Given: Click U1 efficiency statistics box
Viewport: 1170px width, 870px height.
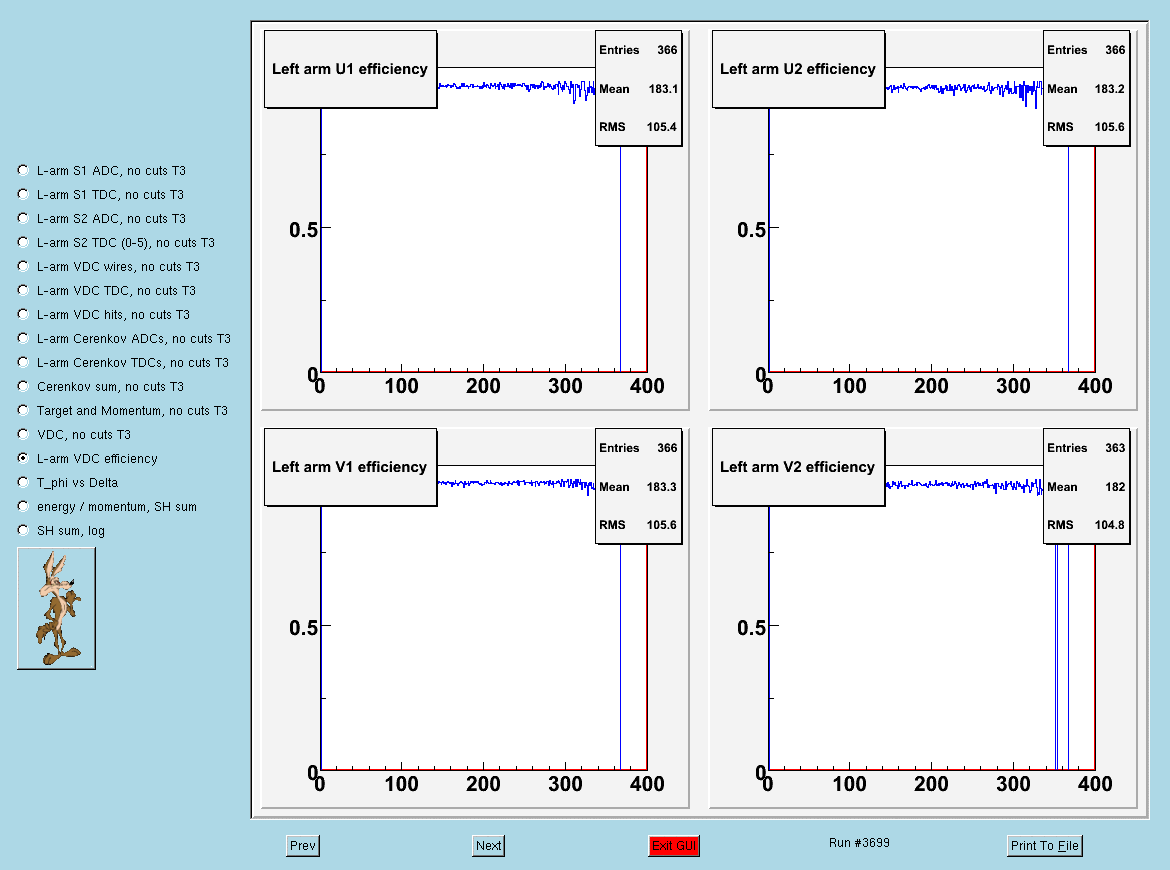Looking at the screenshot, I should (639, 88).
